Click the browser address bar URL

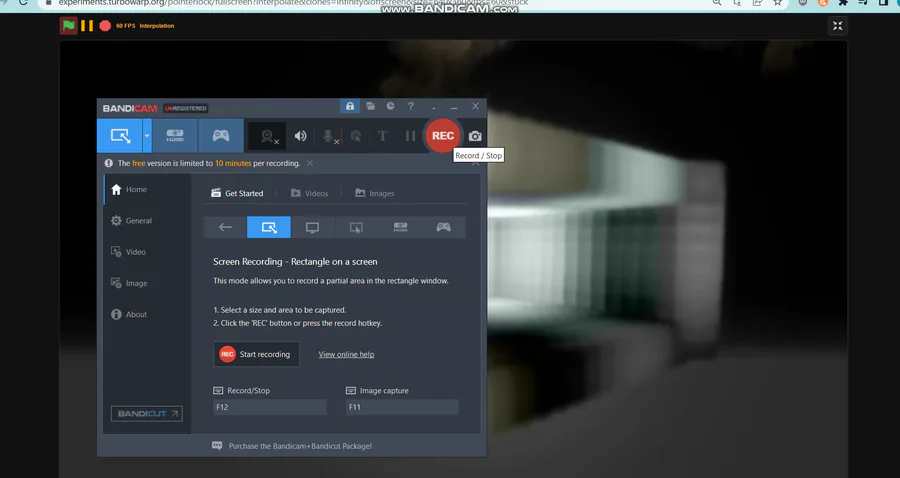[293, 3]
